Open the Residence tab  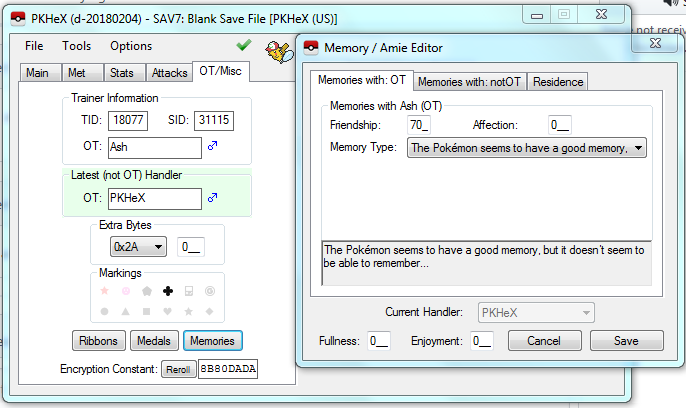558,82
